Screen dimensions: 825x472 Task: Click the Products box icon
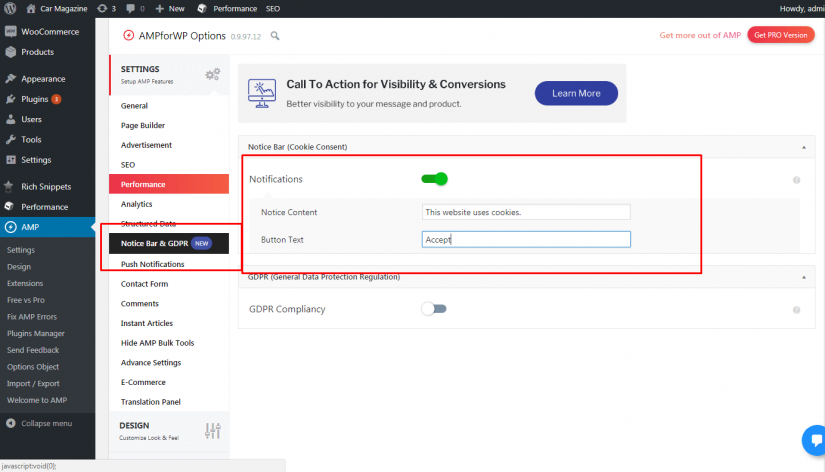pyautogui.click(x=11, y=52)
